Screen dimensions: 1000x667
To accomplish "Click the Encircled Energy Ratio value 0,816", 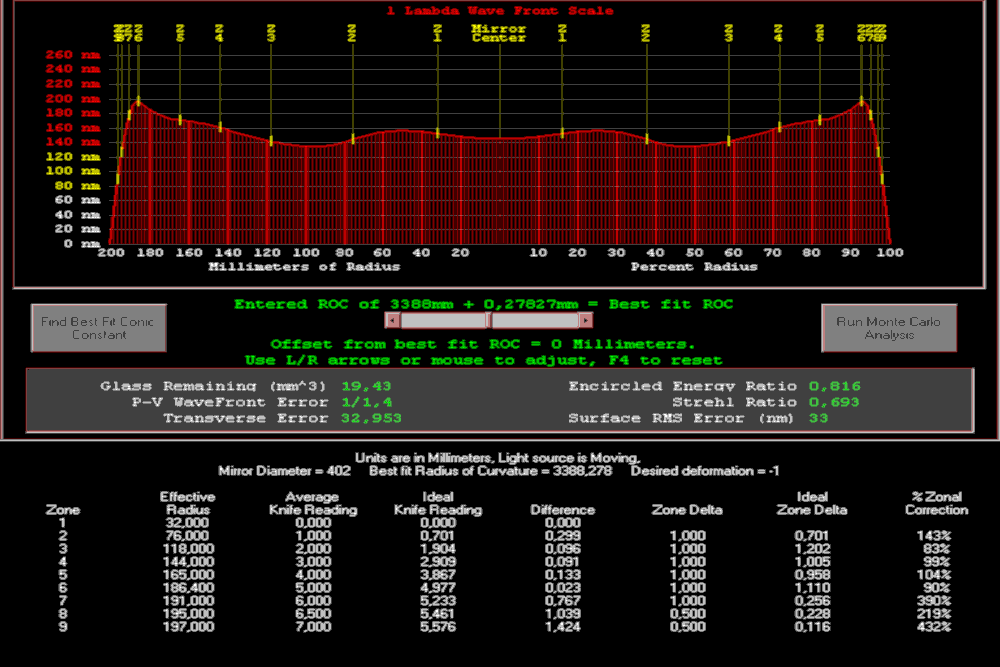I will (834, 386).
